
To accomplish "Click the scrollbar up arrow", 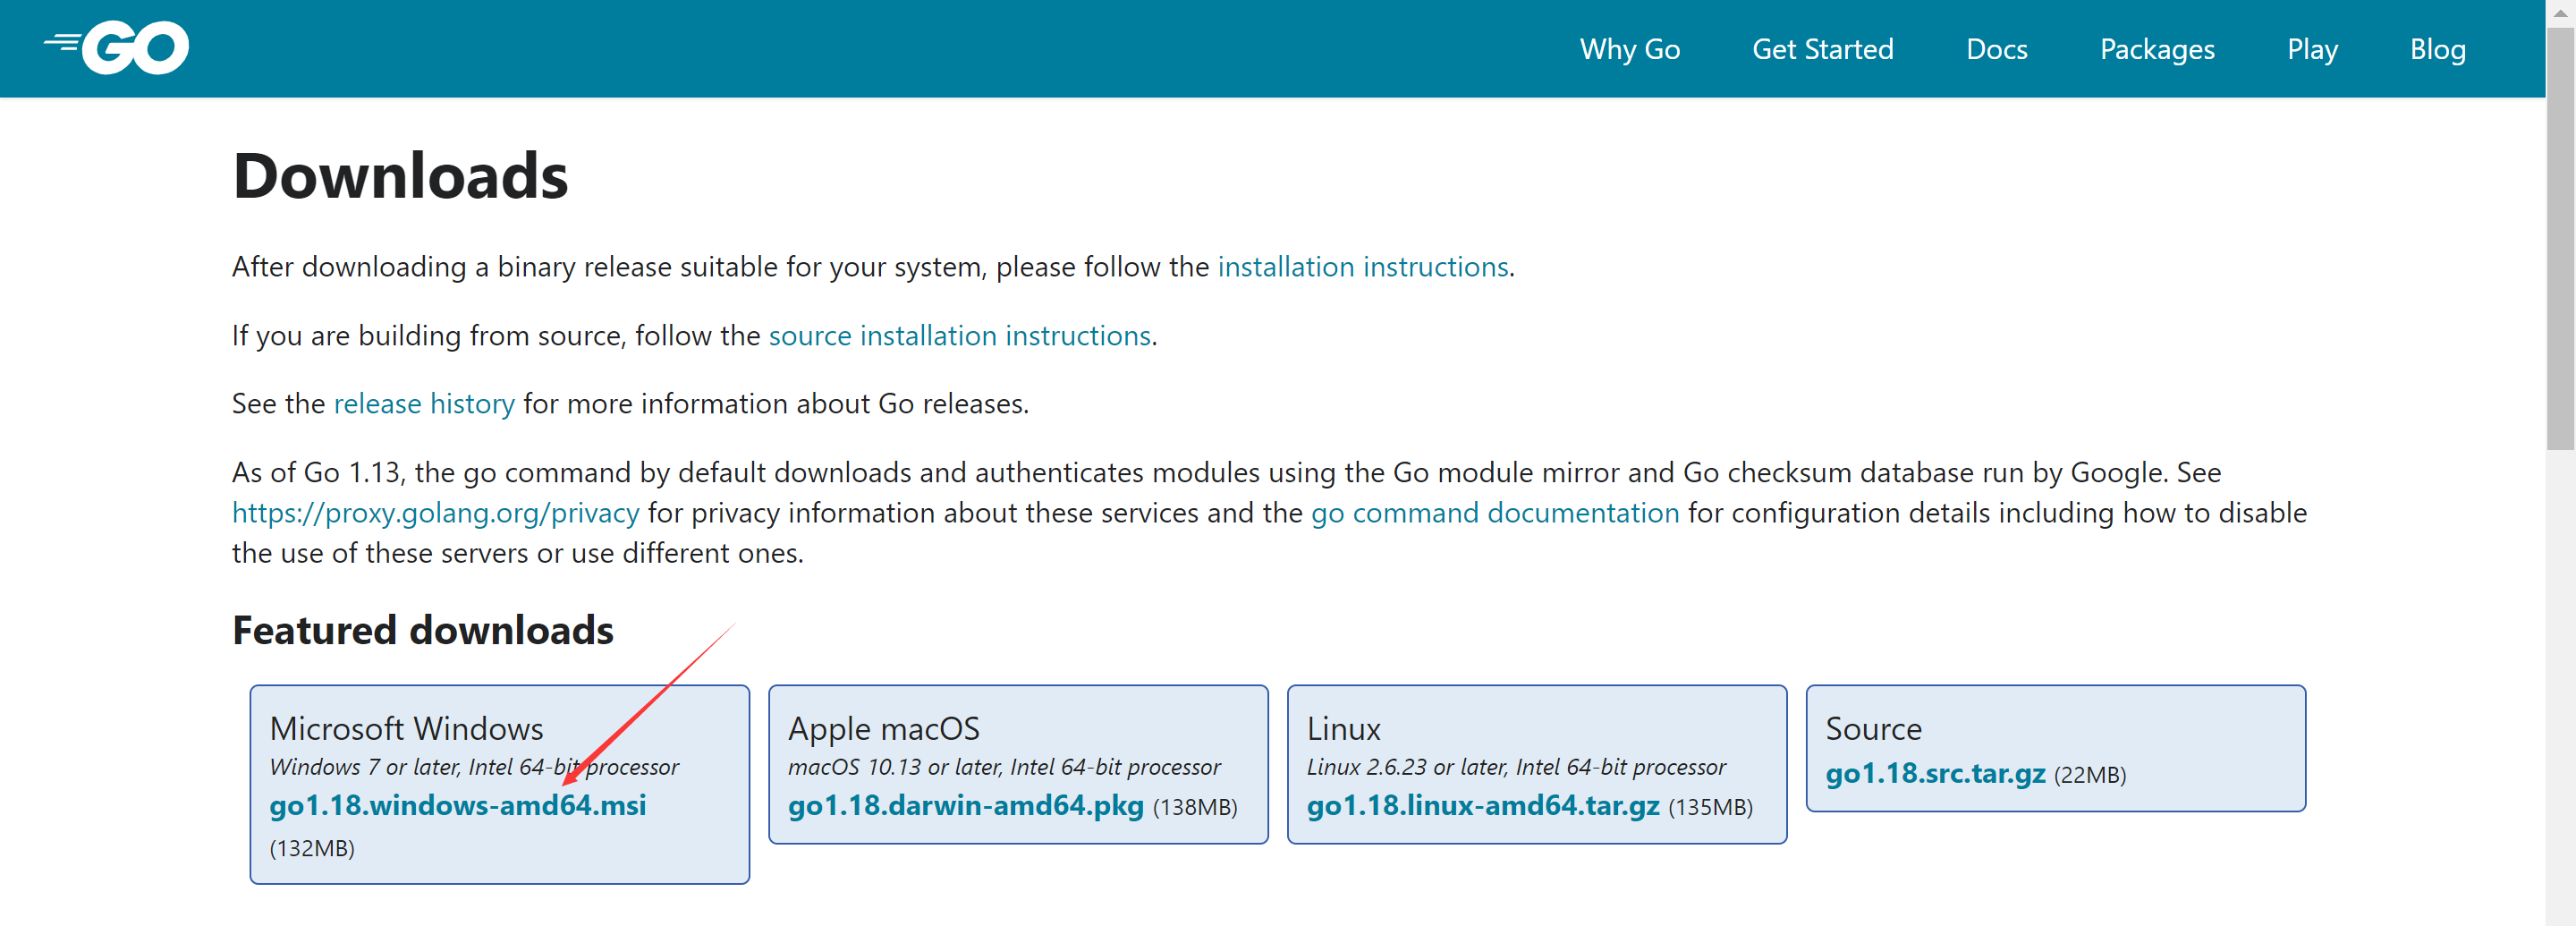I will 2560,13.
